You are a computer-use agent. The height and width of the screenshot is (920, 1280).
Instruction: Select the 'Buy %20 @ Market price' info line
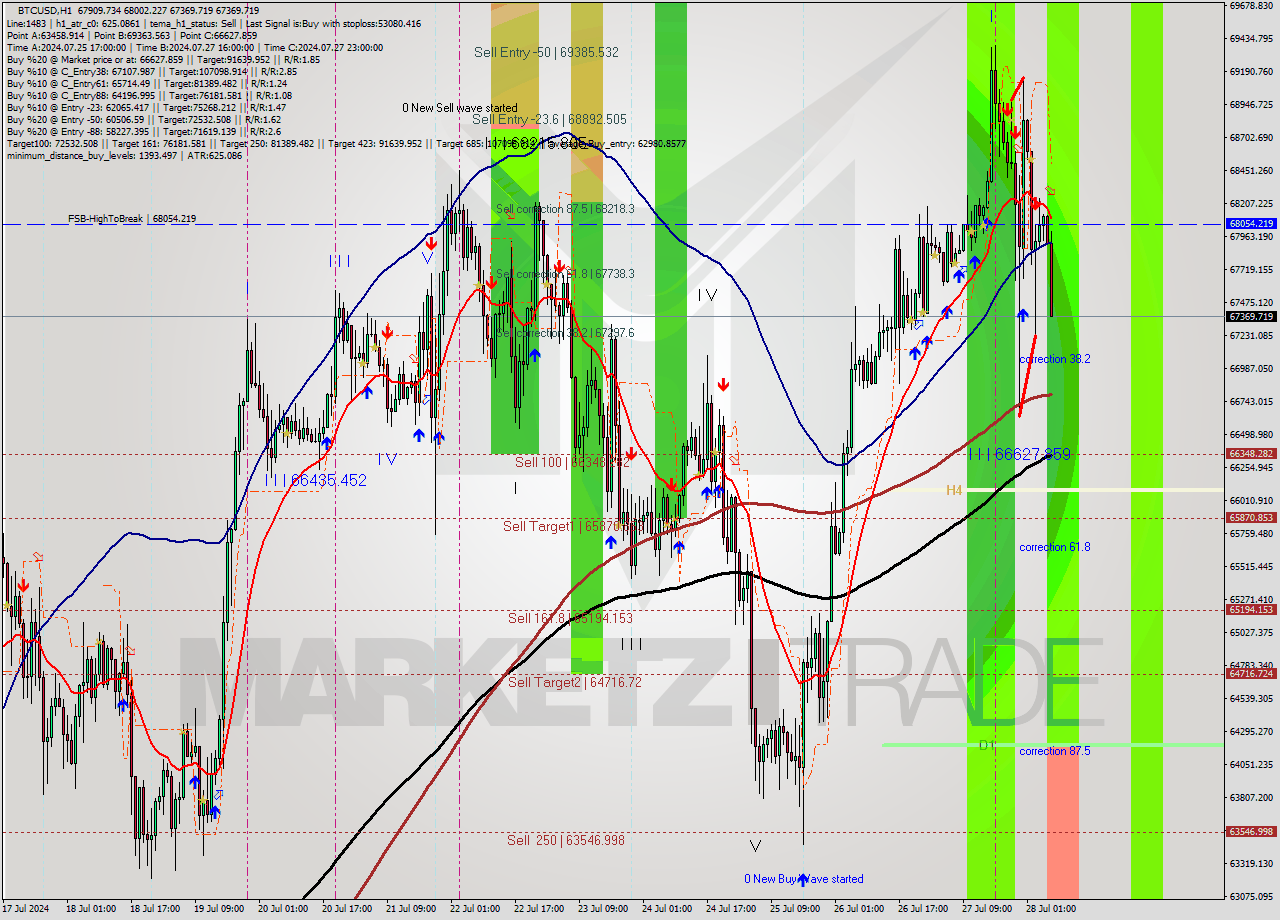[x=163, y=59]
